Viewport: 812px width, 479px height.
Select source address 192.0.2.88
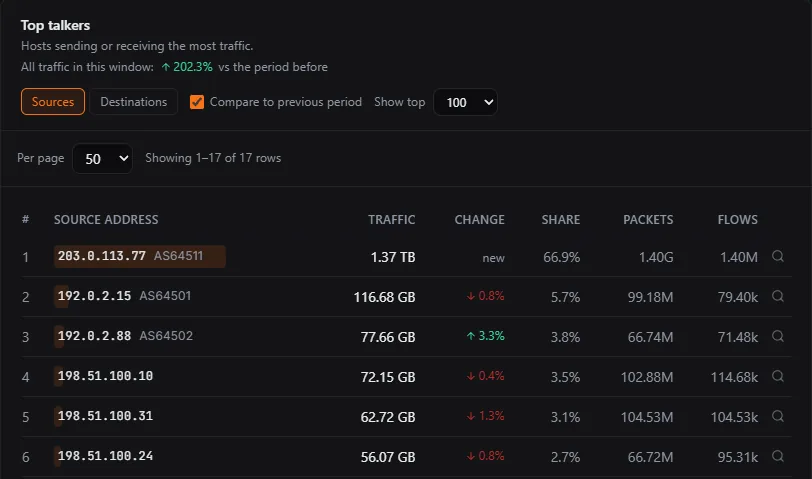pos(94,336)
